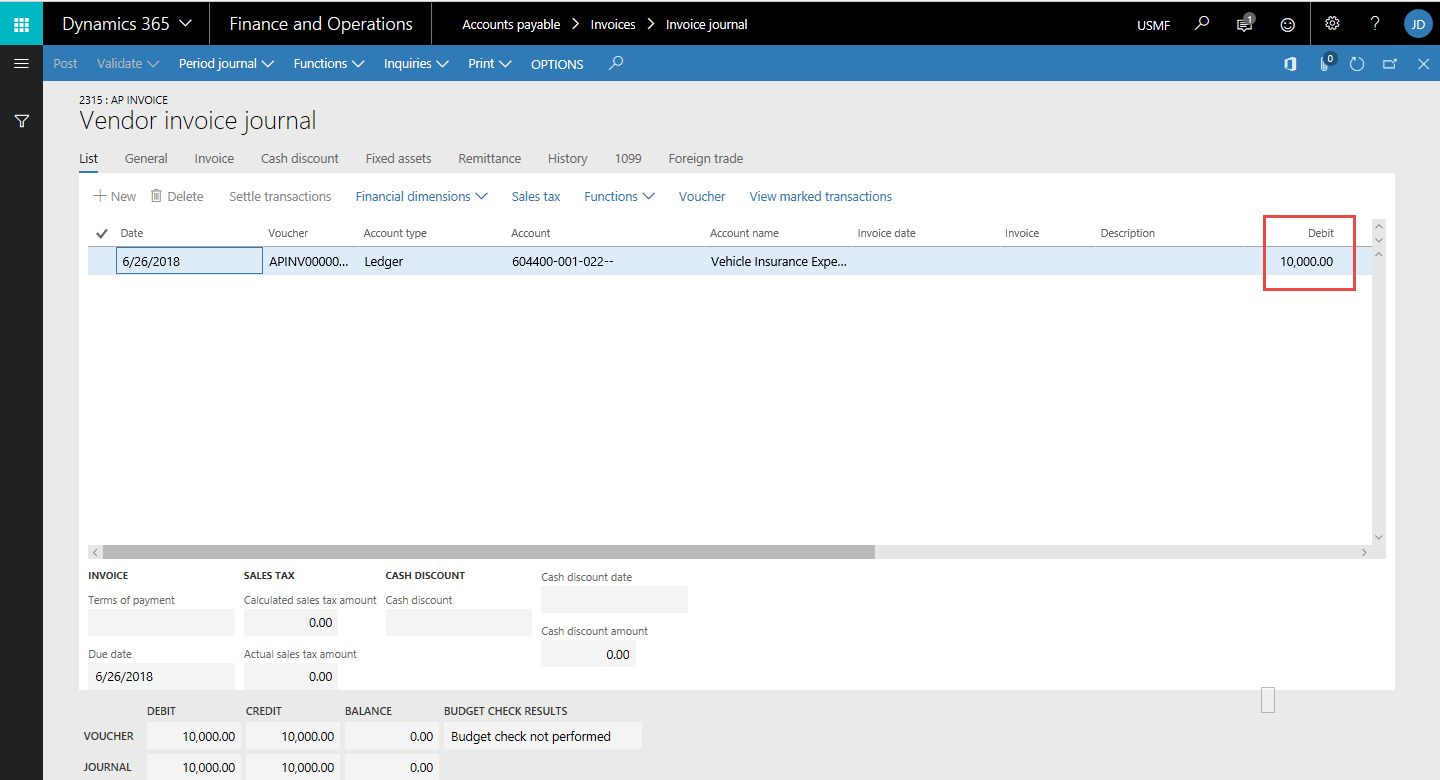The image size is (1440, 780).
Task: Open the filter pane funnel icon
Action: (21, 121)
